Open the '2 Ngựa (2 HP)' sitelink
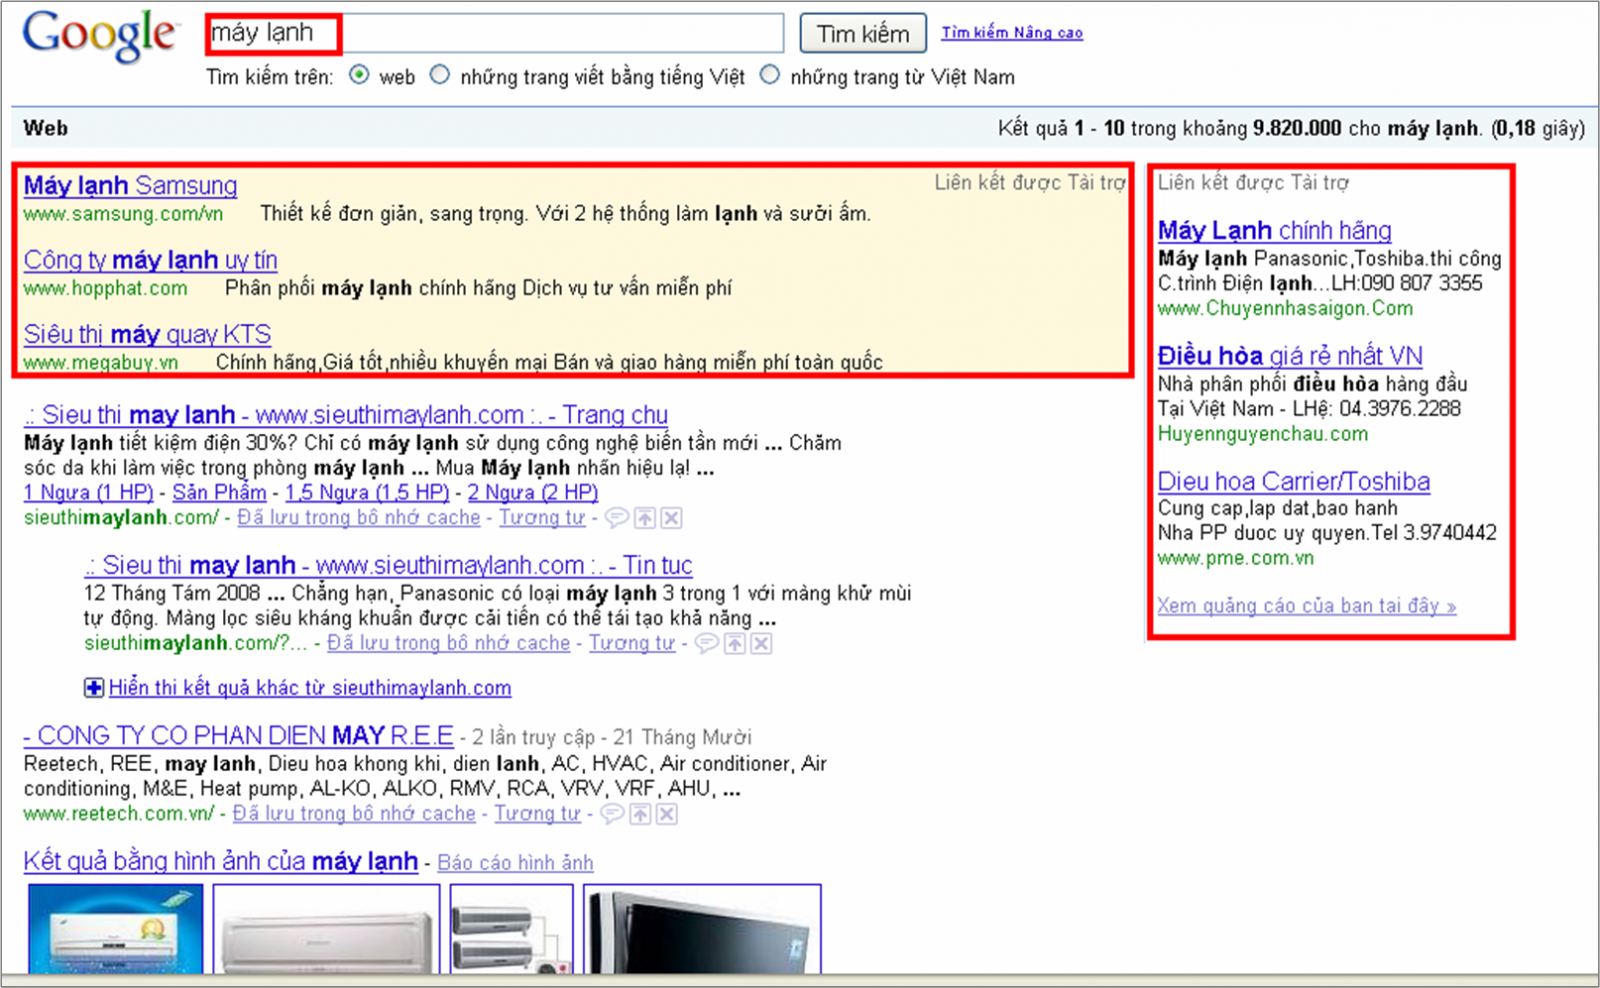Image resolution: width=1600 pixels, height=988 pixels. pos(532,492)
